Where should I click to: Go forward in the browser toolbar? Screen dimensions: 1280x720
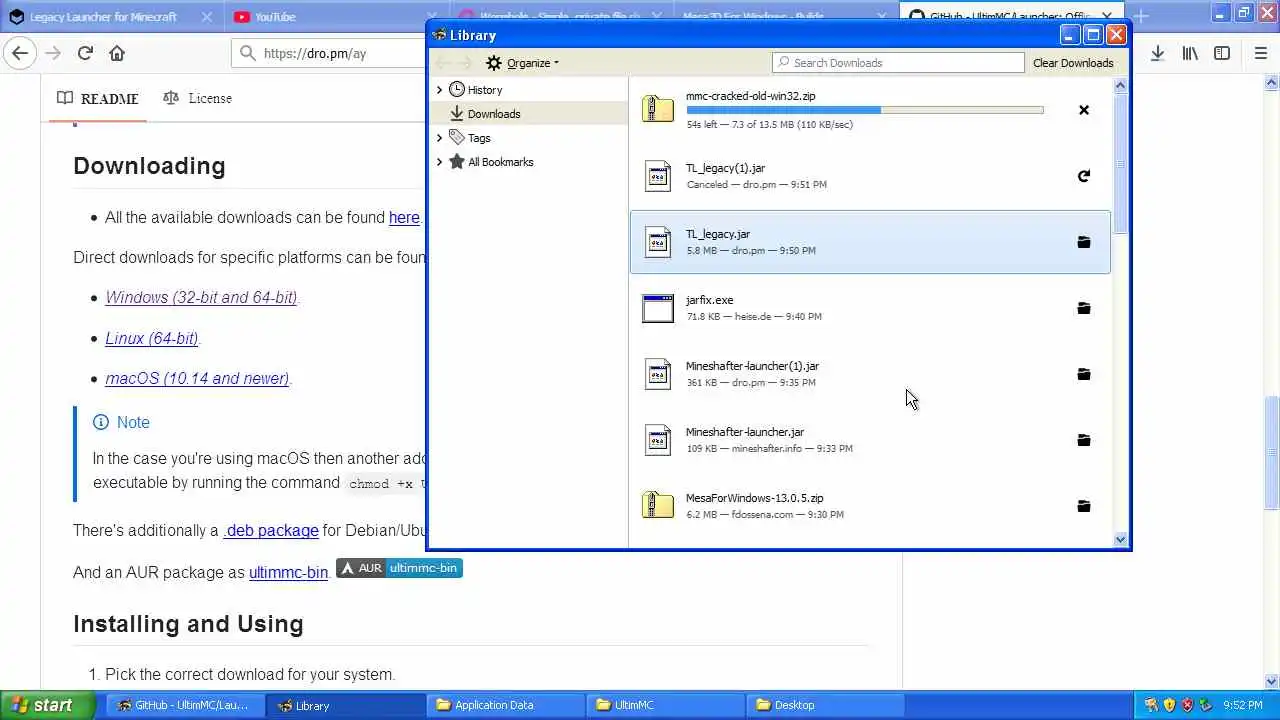pos(53,53)
